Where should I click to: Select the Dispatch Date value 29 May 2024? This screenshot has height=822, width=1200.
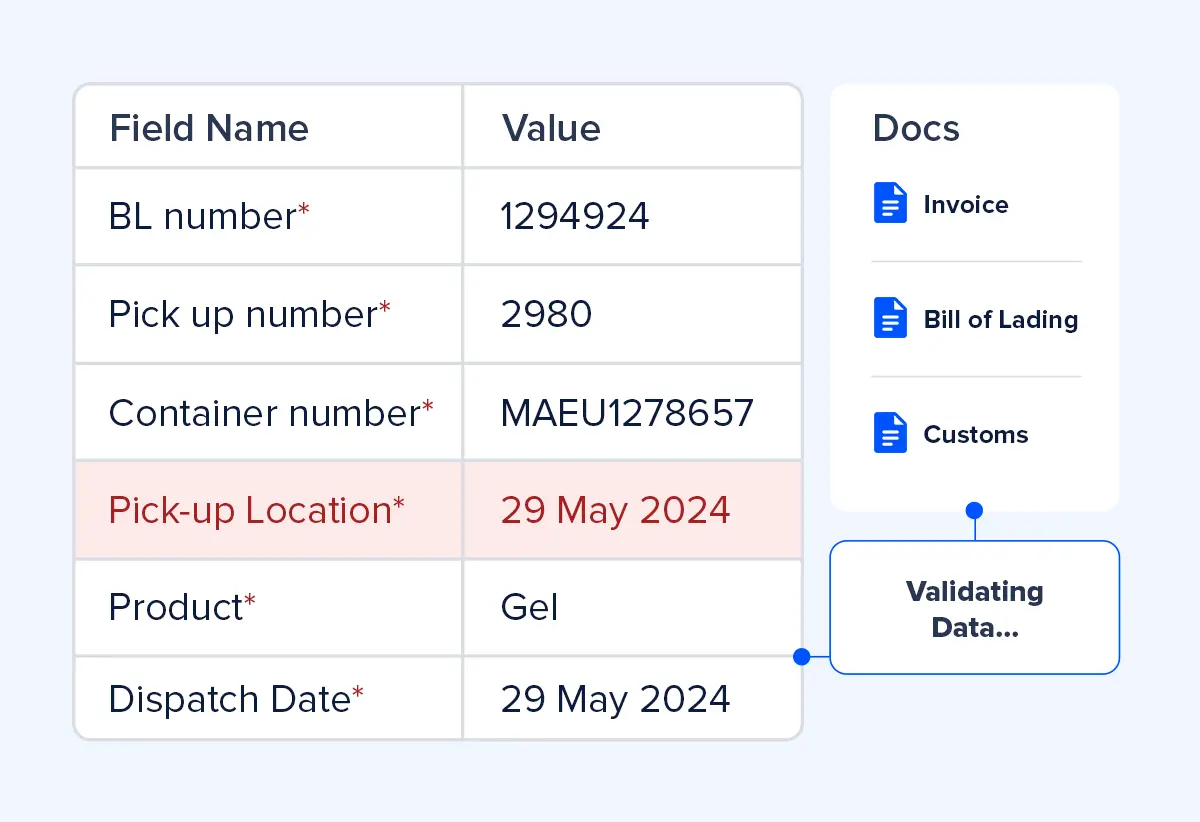615,699
